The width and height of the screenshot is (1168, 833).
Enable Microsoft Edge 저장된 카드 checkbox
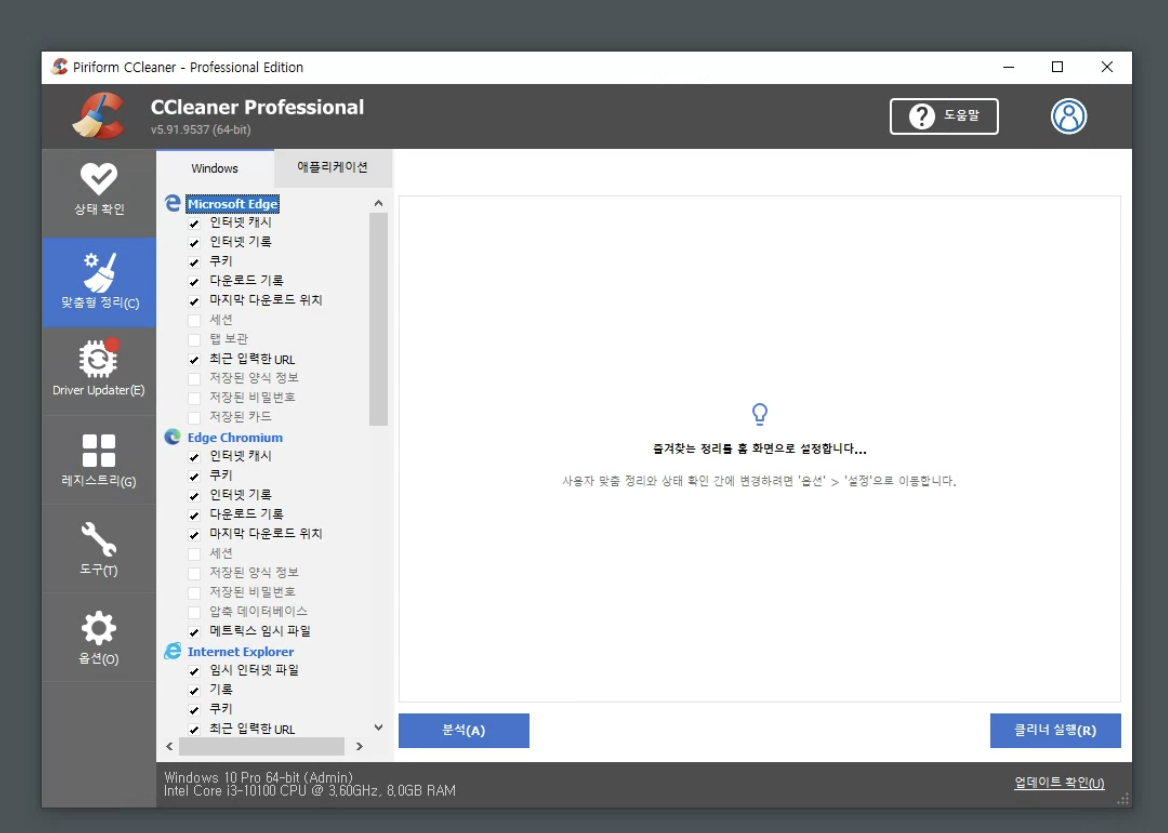pyautogui.click(x=194, y=417)
